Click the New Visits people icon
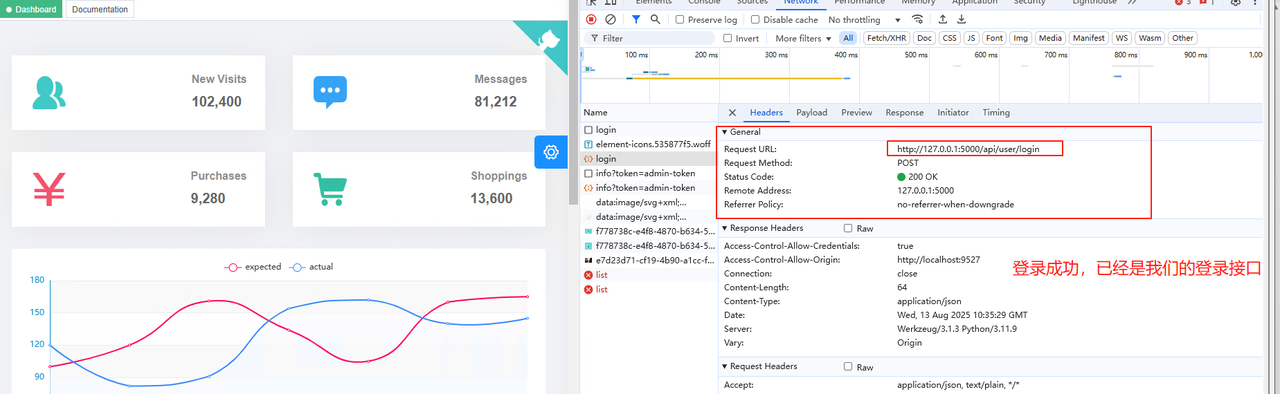 click(49, 92)
